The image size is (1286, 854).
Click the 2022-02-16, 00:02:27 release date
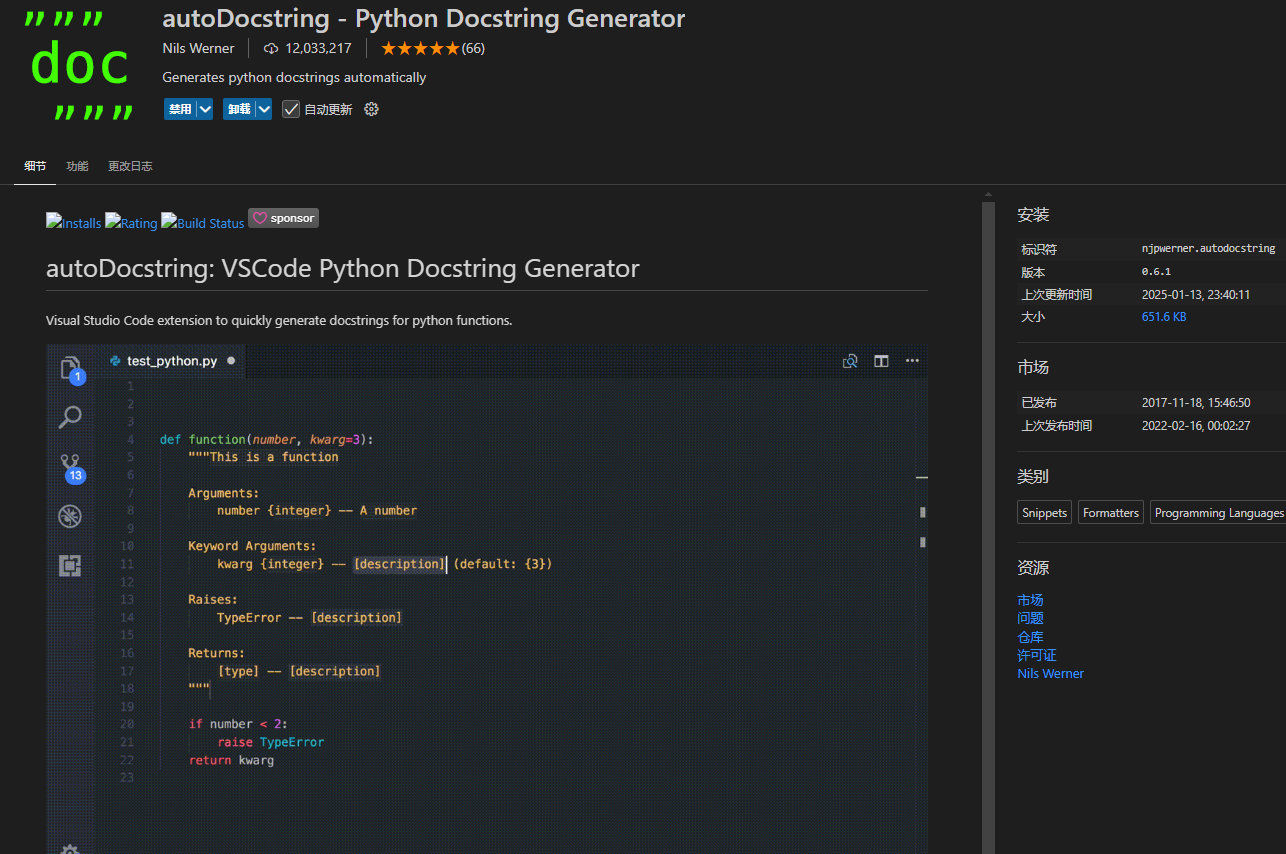coord(1196,426)
